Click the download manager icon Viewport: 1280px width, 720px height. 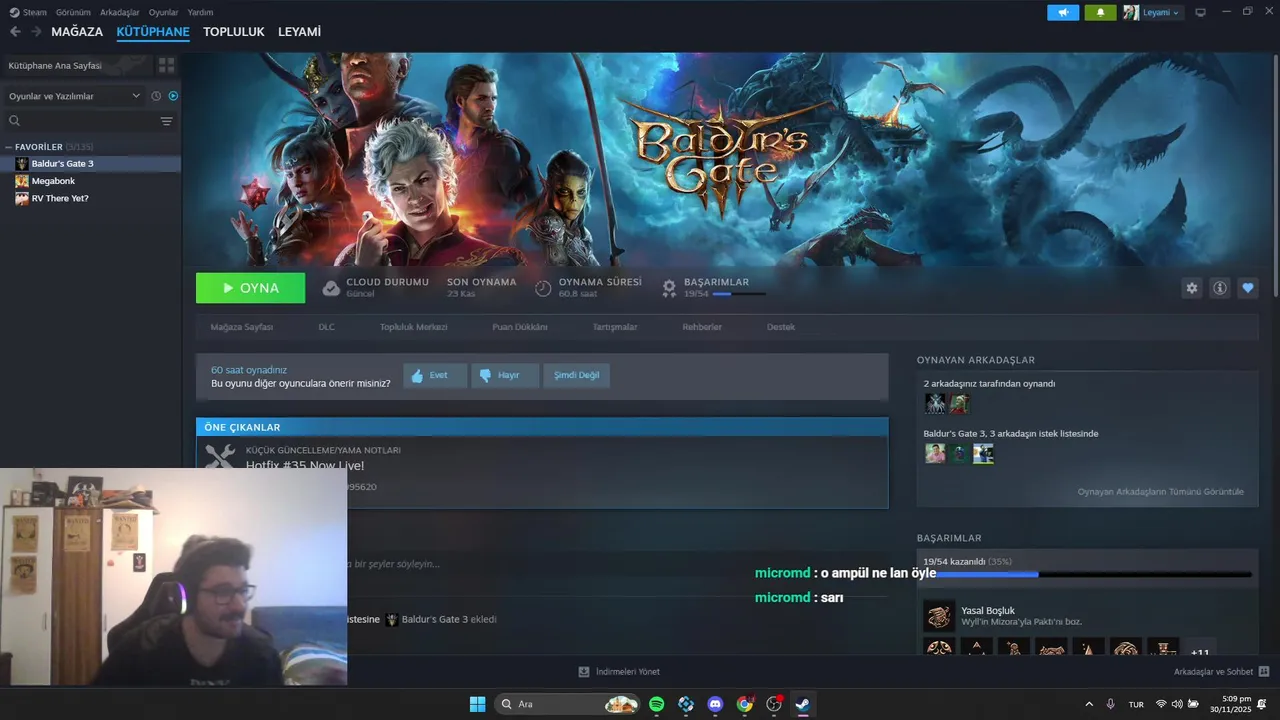click(584, 672)
